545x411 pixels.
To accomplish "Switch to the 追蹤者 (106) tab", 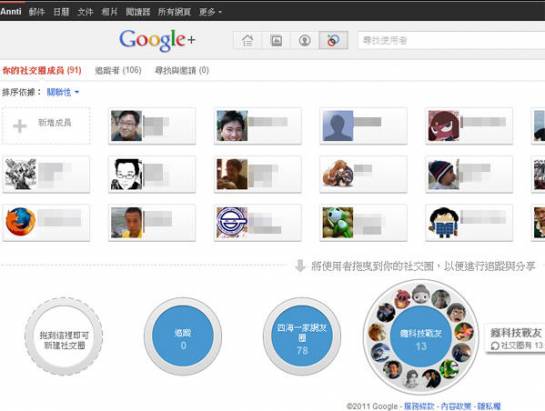I will click(118, 71).
